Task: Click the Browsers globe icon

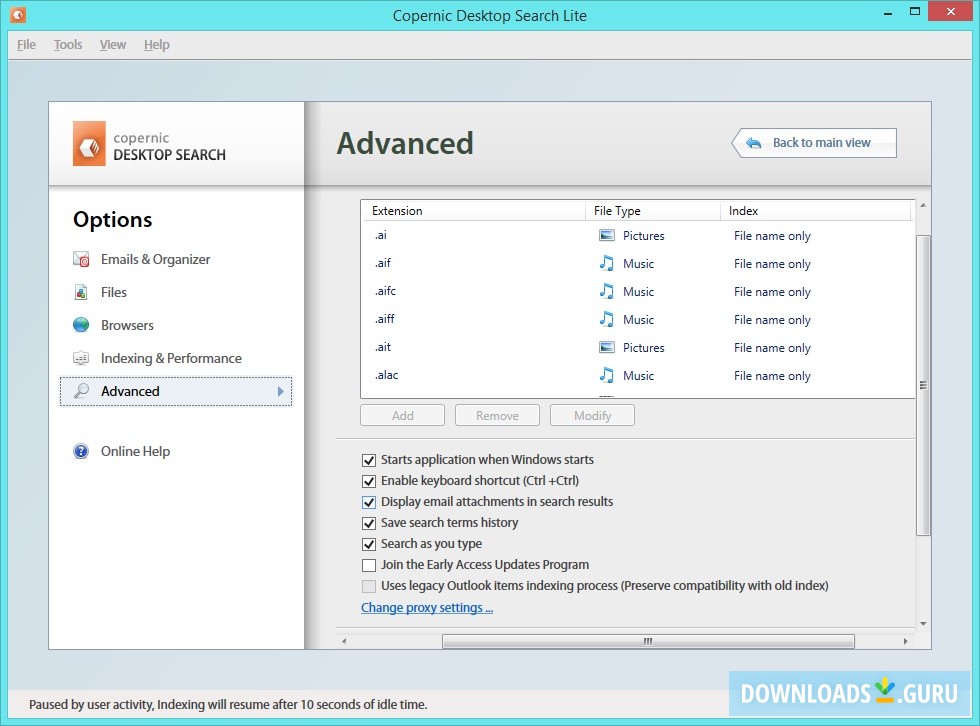Action: (x=81, y=325)
